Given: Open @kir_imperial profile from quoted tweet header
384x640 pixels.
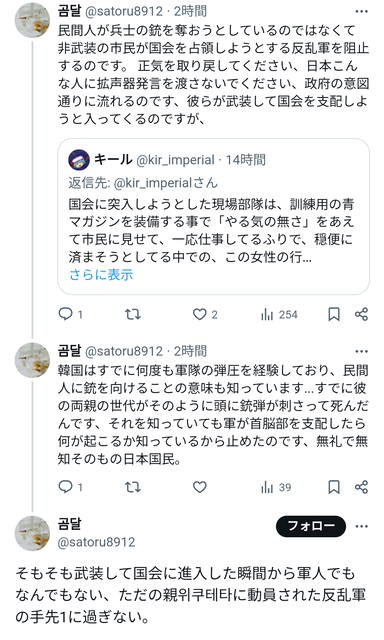Looking at the screenshot, I should pyautogui.click(x=175, y=160).
